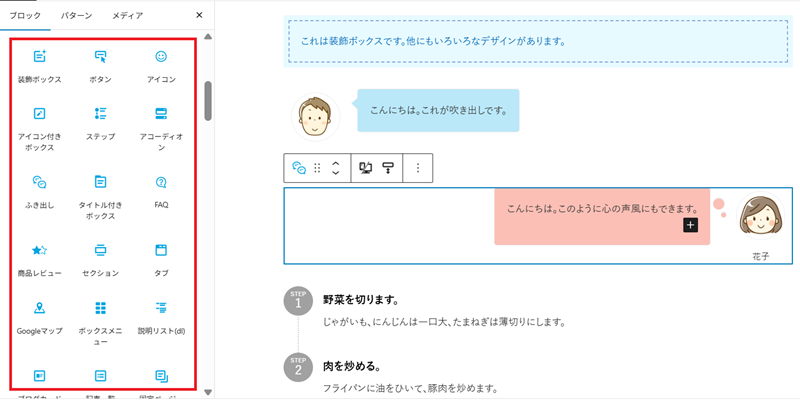This screenshot has height=400, width=800.
Task: Insert the ボタン block
Action: pyautogui.click(x=100, y=66)
